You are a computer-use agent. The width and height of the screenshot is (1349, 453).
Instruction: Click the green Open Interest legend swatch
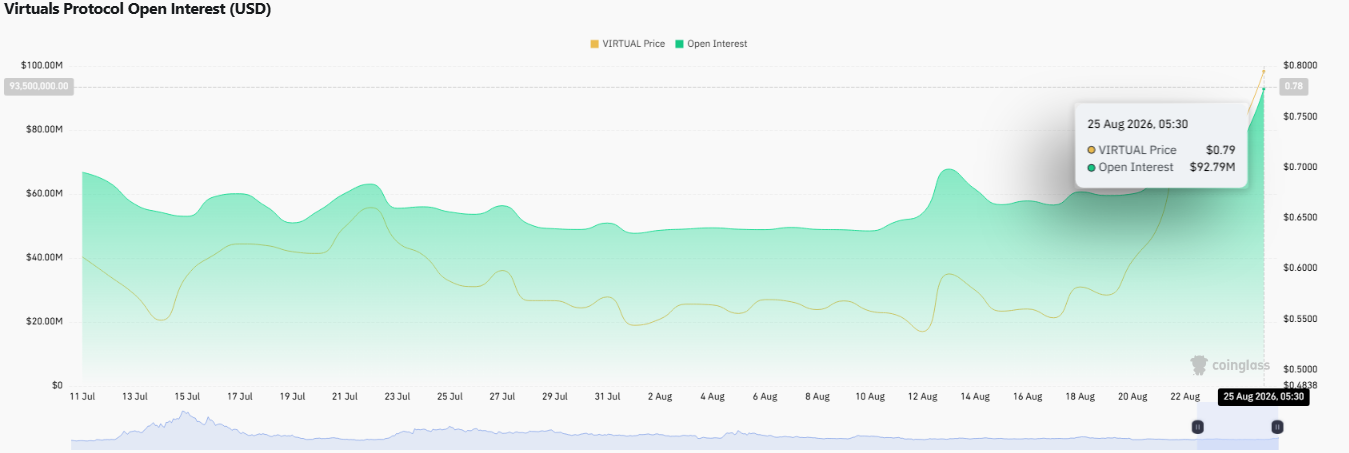click(x=680, y=44)
